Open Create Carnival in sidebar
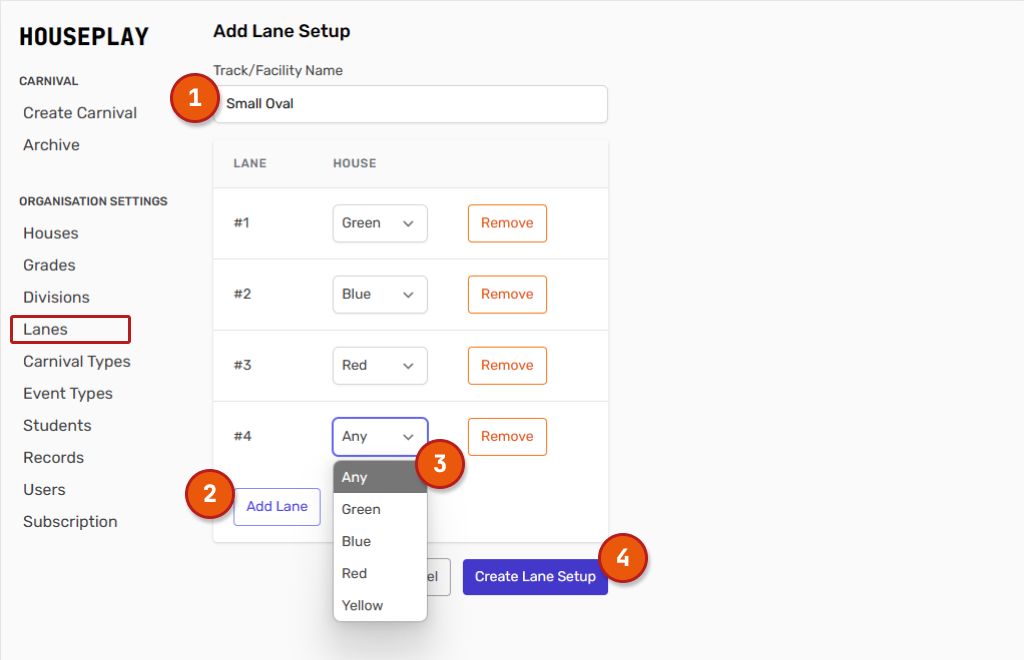This screenshot has height=660, width=1024. (x=80, y=113)
